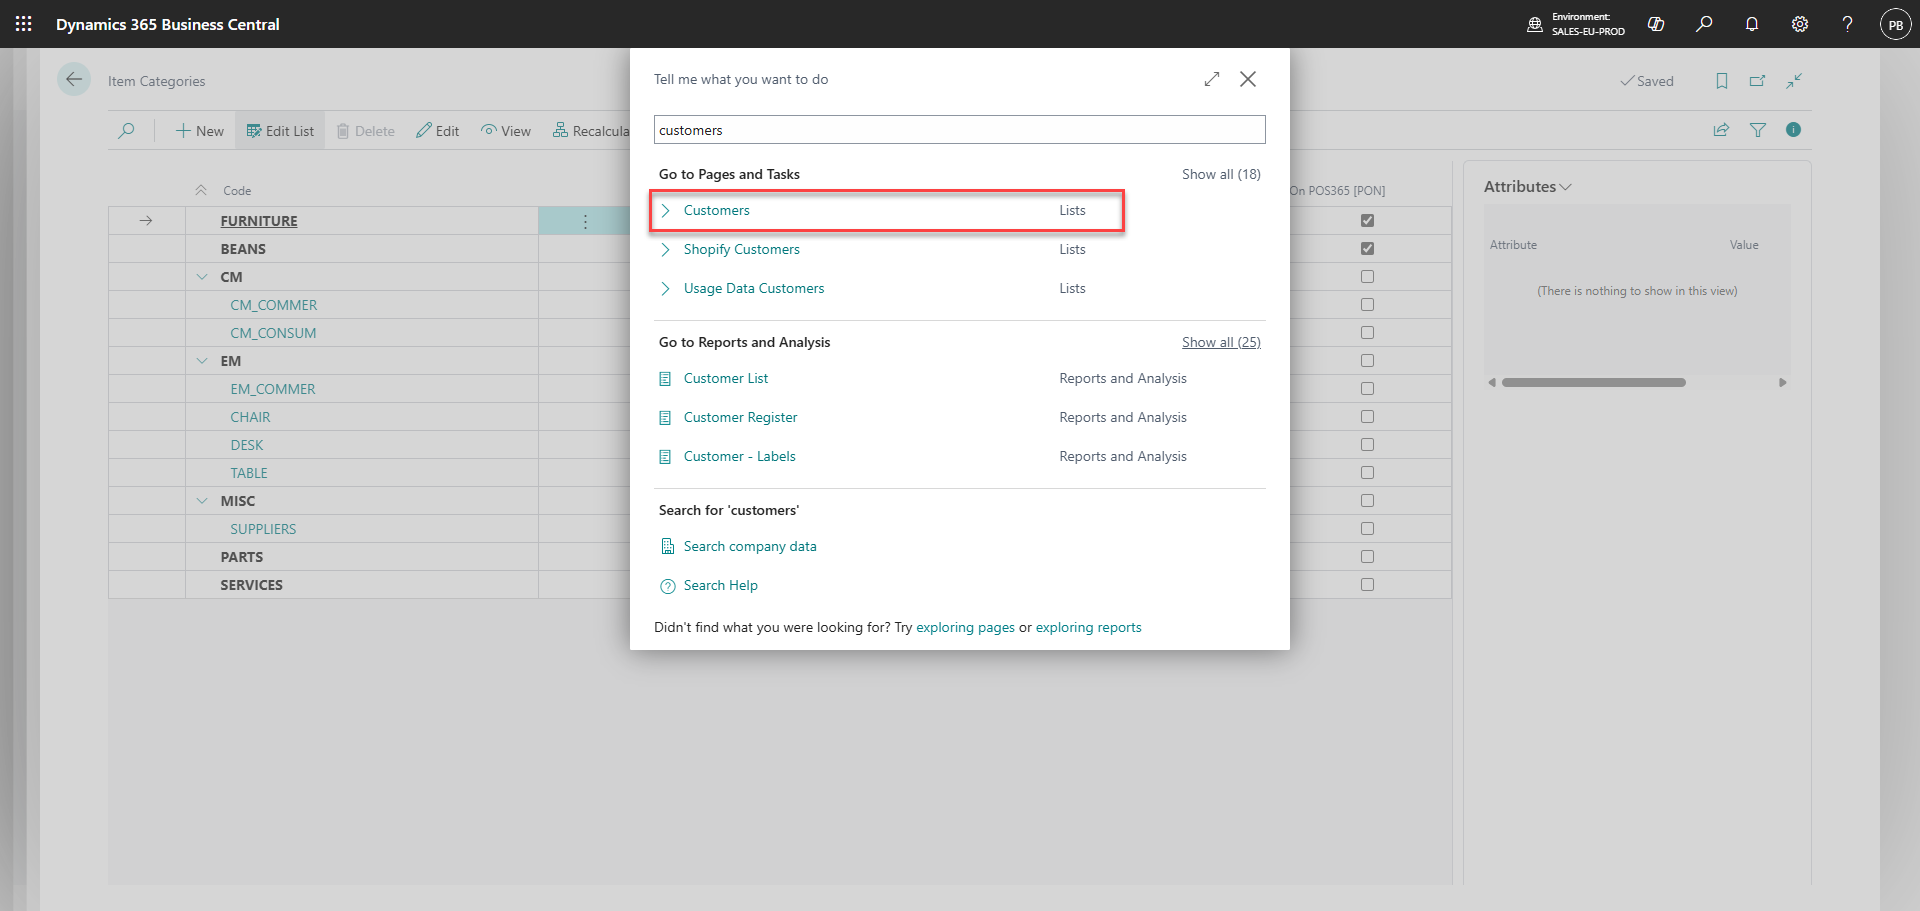The image size is (1920, 911).
Task: Expand the Attributes FactBox dropdown
Action: pyautogui.click(x=1566, y=187)
